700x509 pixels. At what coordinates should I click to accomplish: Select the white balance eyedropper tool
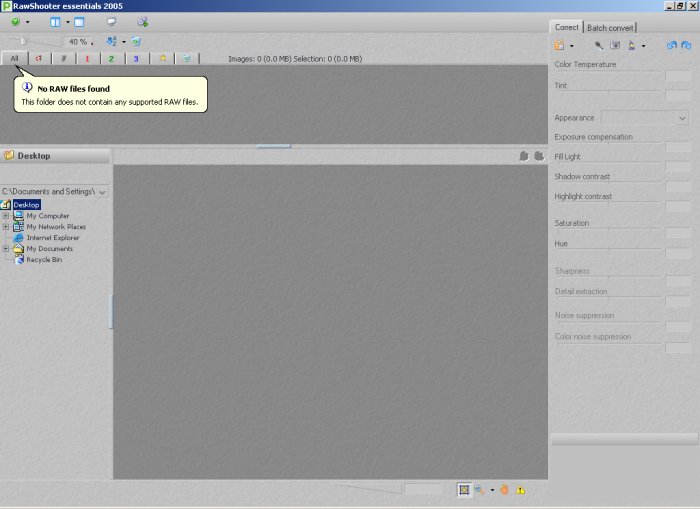click(599, 46)
